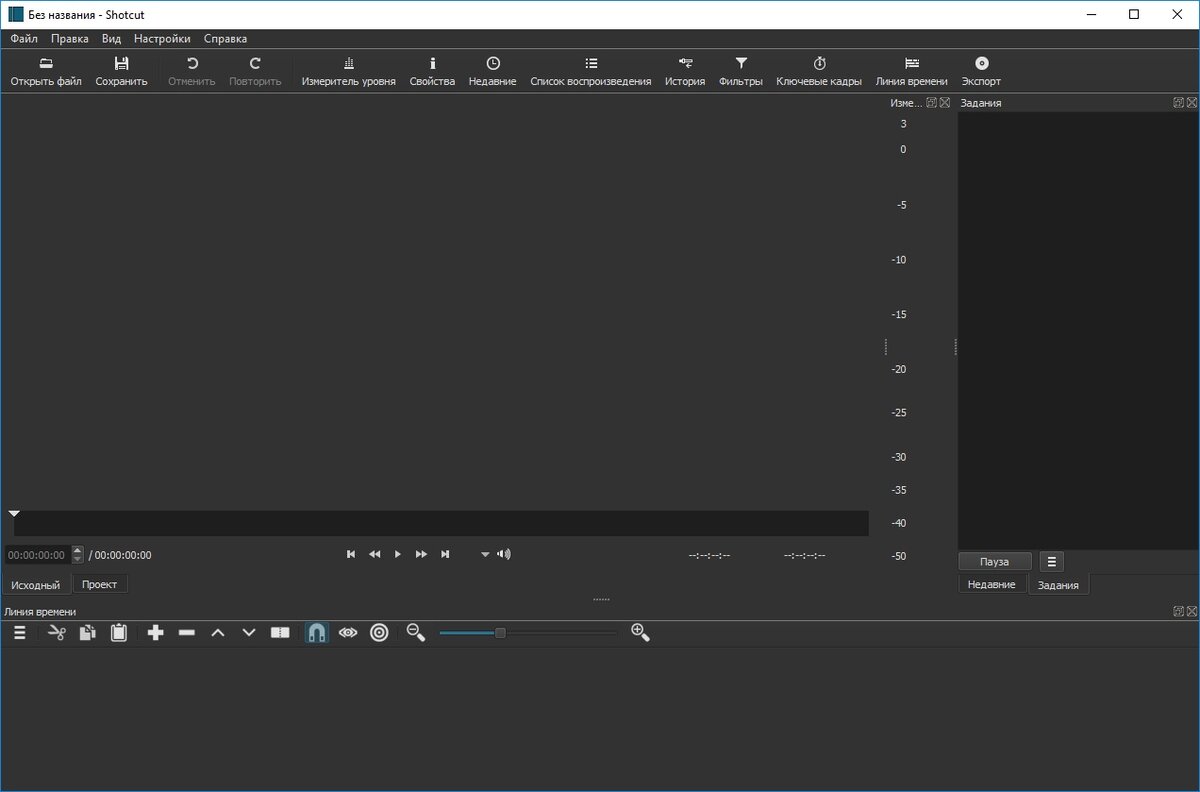Click the current timecode field

click(x=37, y=555)
